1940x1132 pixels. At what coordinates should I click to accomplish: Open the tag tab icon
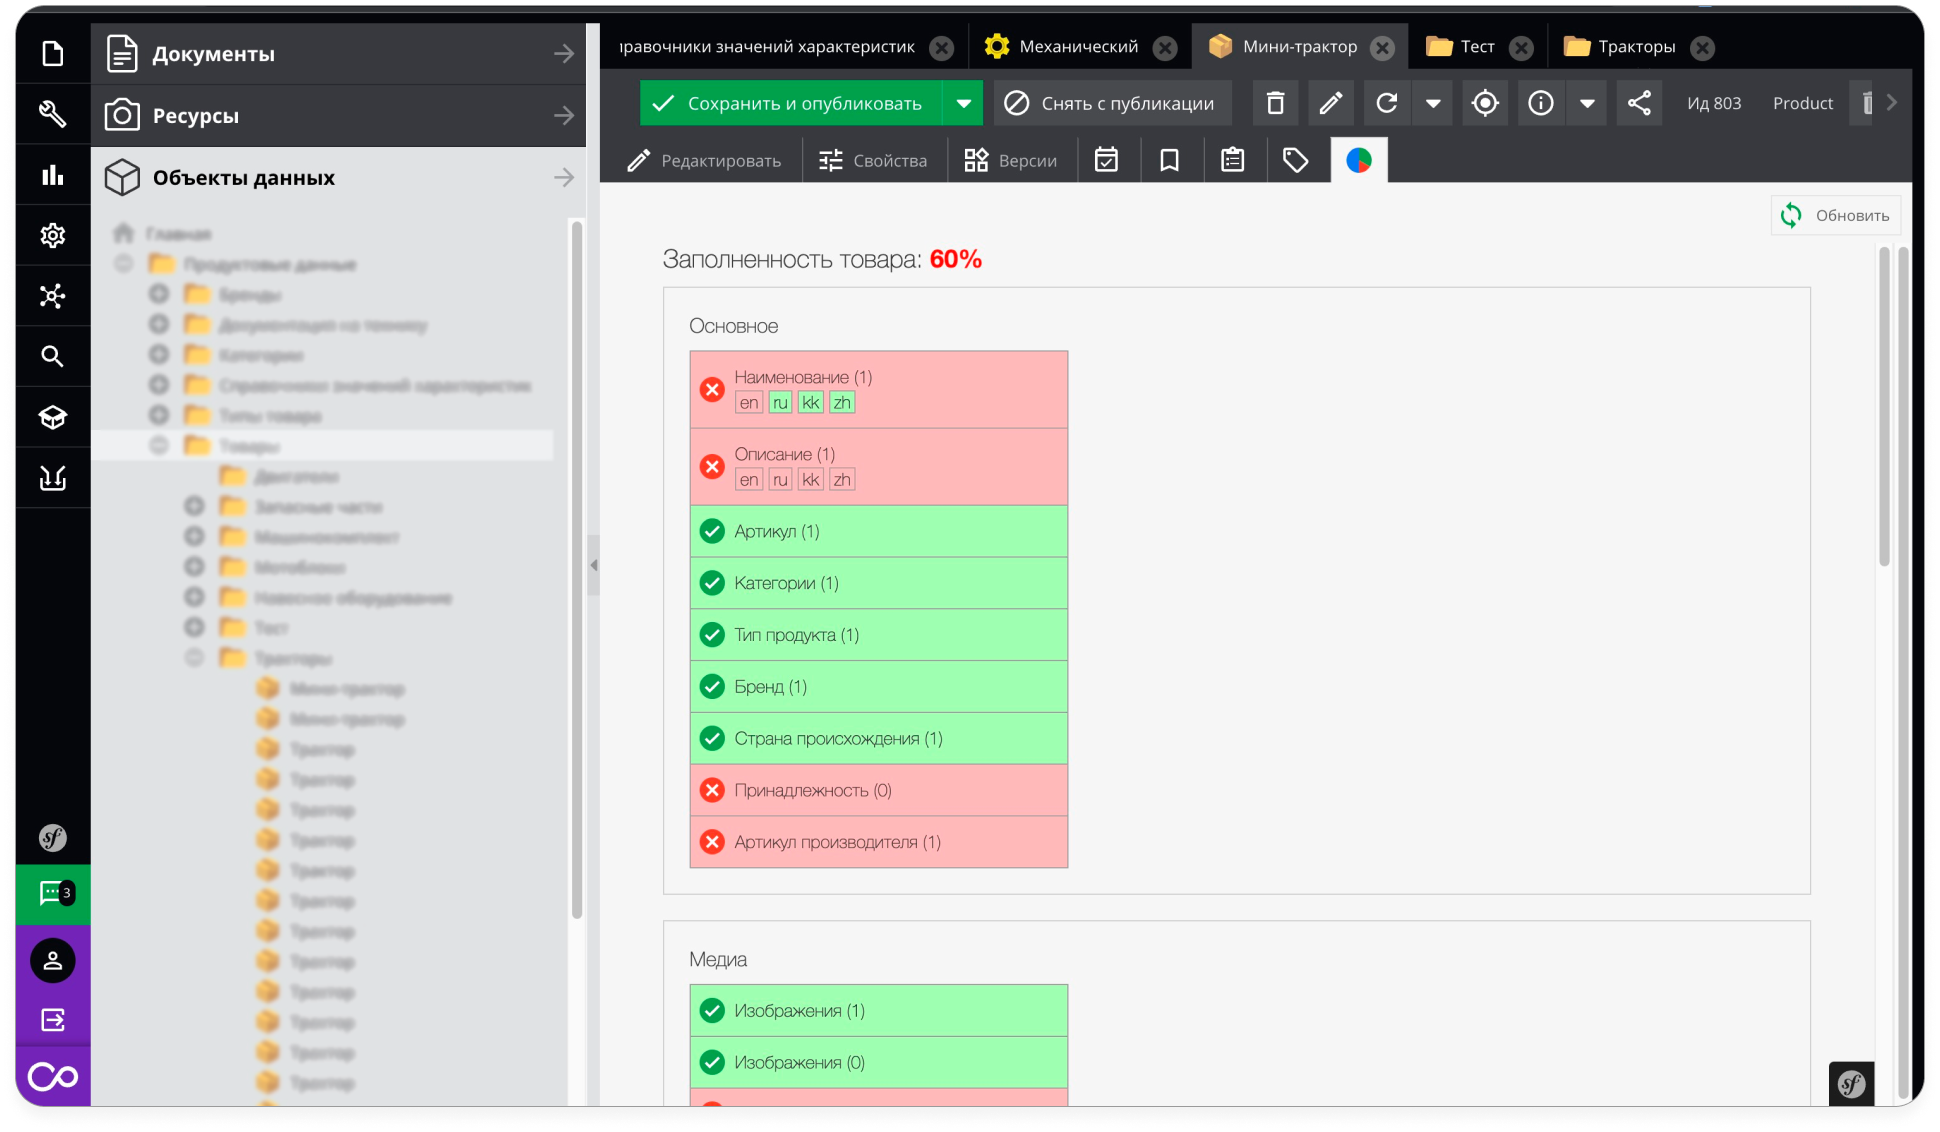[x=1296, y=160]
